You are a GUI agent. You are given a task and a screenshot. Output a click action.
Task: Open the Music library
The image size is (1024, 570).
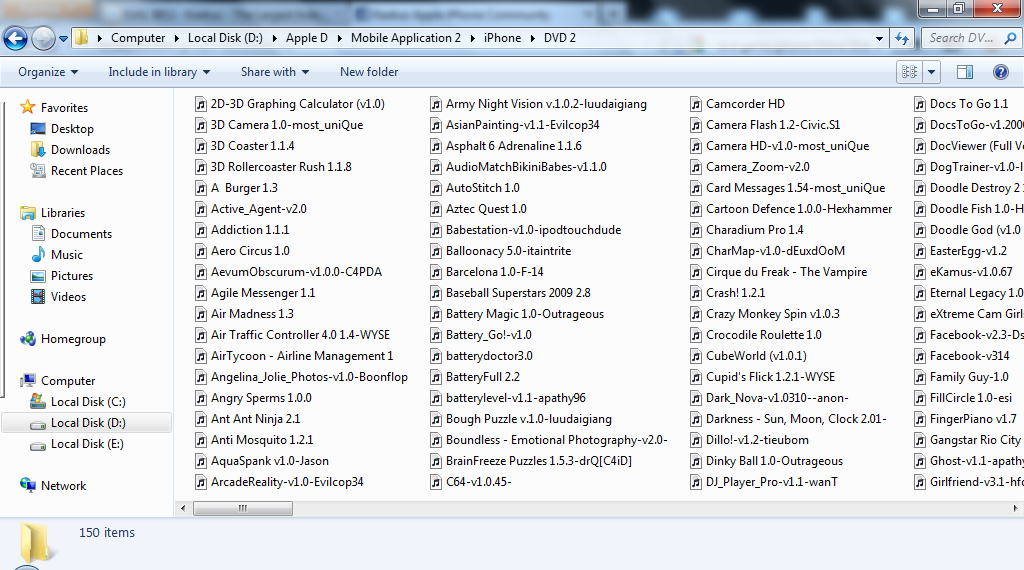pos(67,255)
